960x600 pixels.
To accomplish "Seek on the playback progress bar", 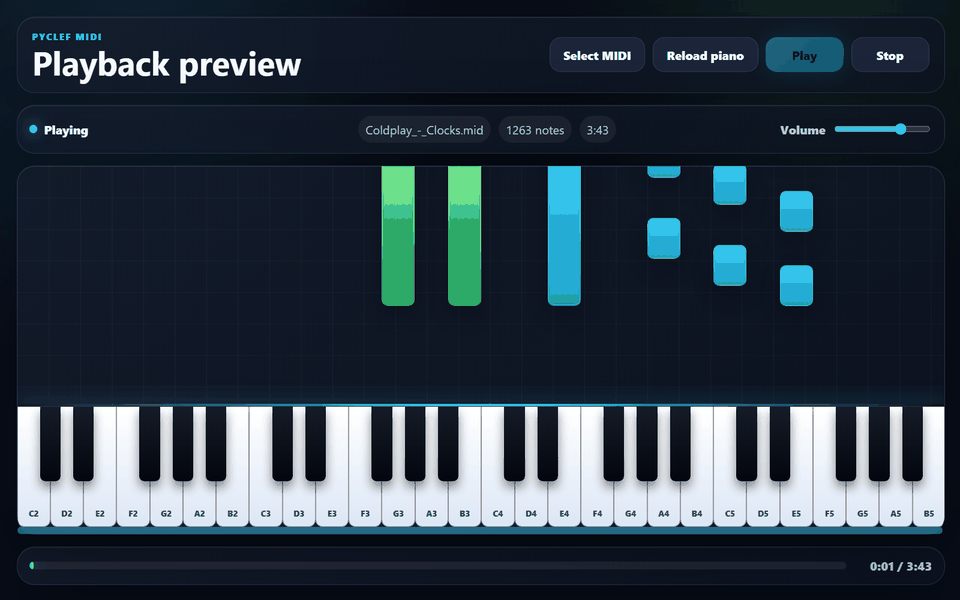I will pos(438,566).
